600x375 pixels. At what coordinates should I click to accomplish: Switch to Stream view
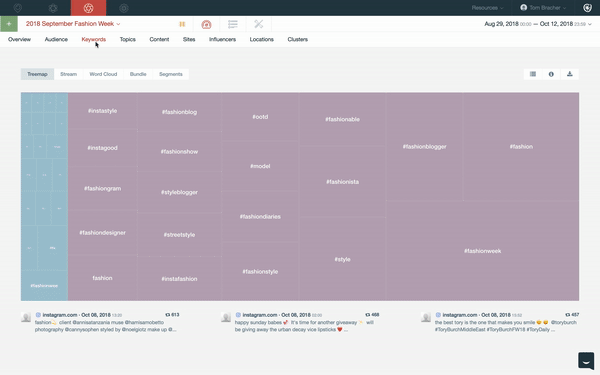pyautogui.click(x=68, y=74)
